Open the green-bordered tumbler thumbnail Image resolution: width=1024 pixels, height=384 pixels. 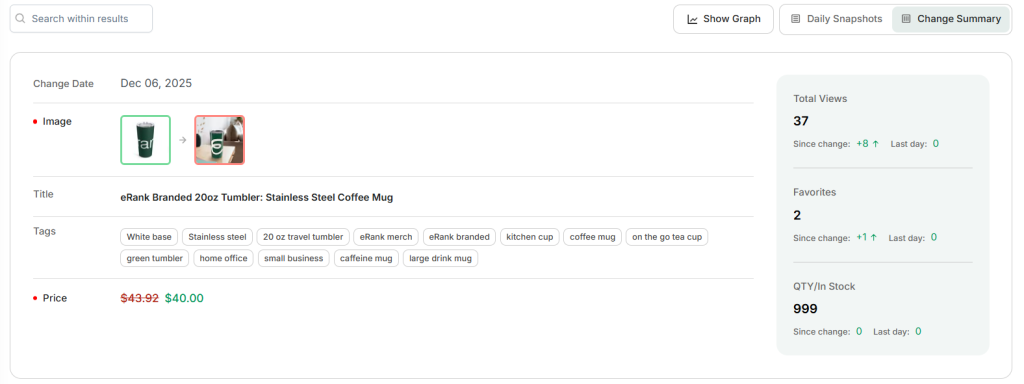(146, 140)
